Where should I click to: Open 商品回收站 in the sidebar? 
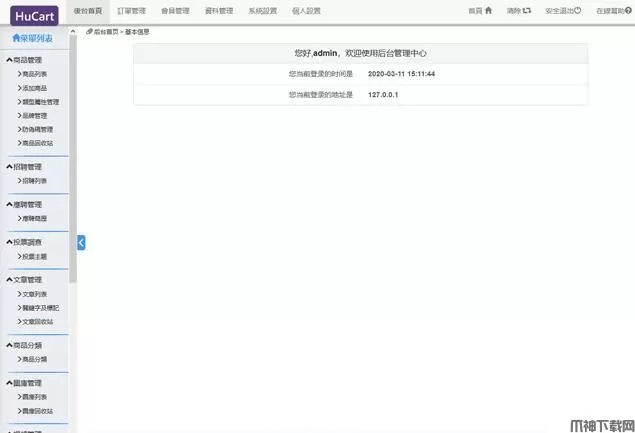(x=35, y=143)
